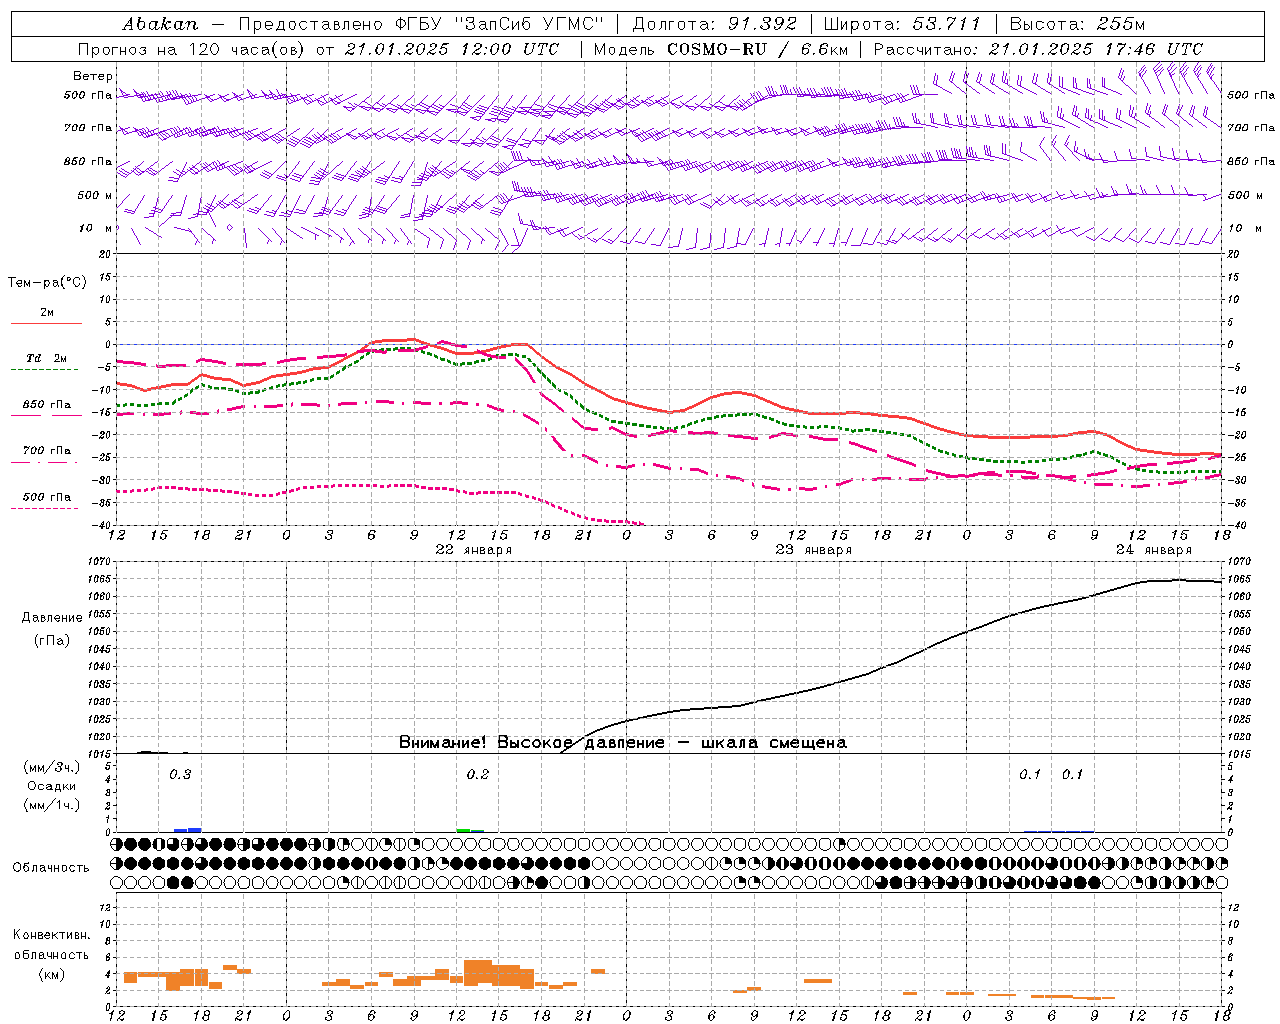1280x1024 pixels.
Task: Click the "Широта: 53.711" latitude field
Action: click(x=903, y=24)
